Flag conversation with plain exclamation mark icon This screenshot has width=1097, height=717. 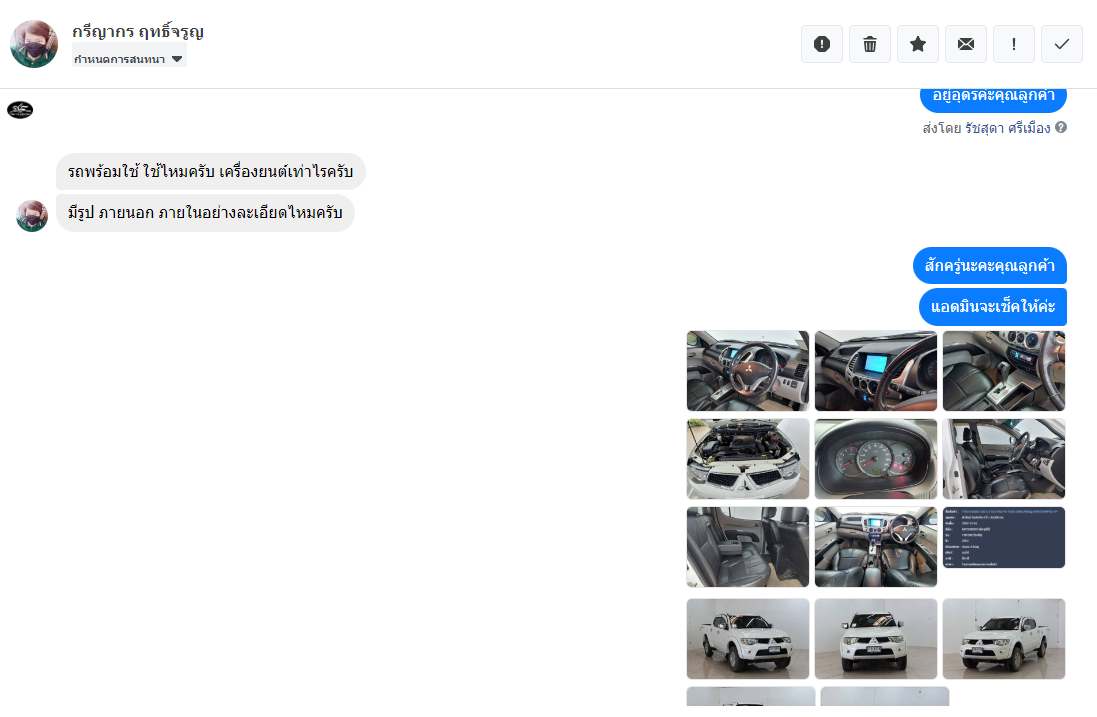(1014, 44)
